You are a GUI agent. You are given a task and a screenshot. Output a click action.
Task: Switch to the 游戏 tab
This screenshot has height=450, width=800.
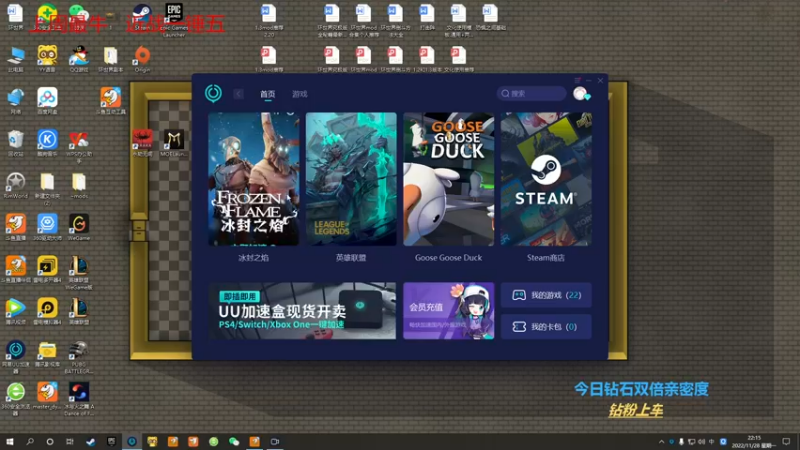[299, 94]
